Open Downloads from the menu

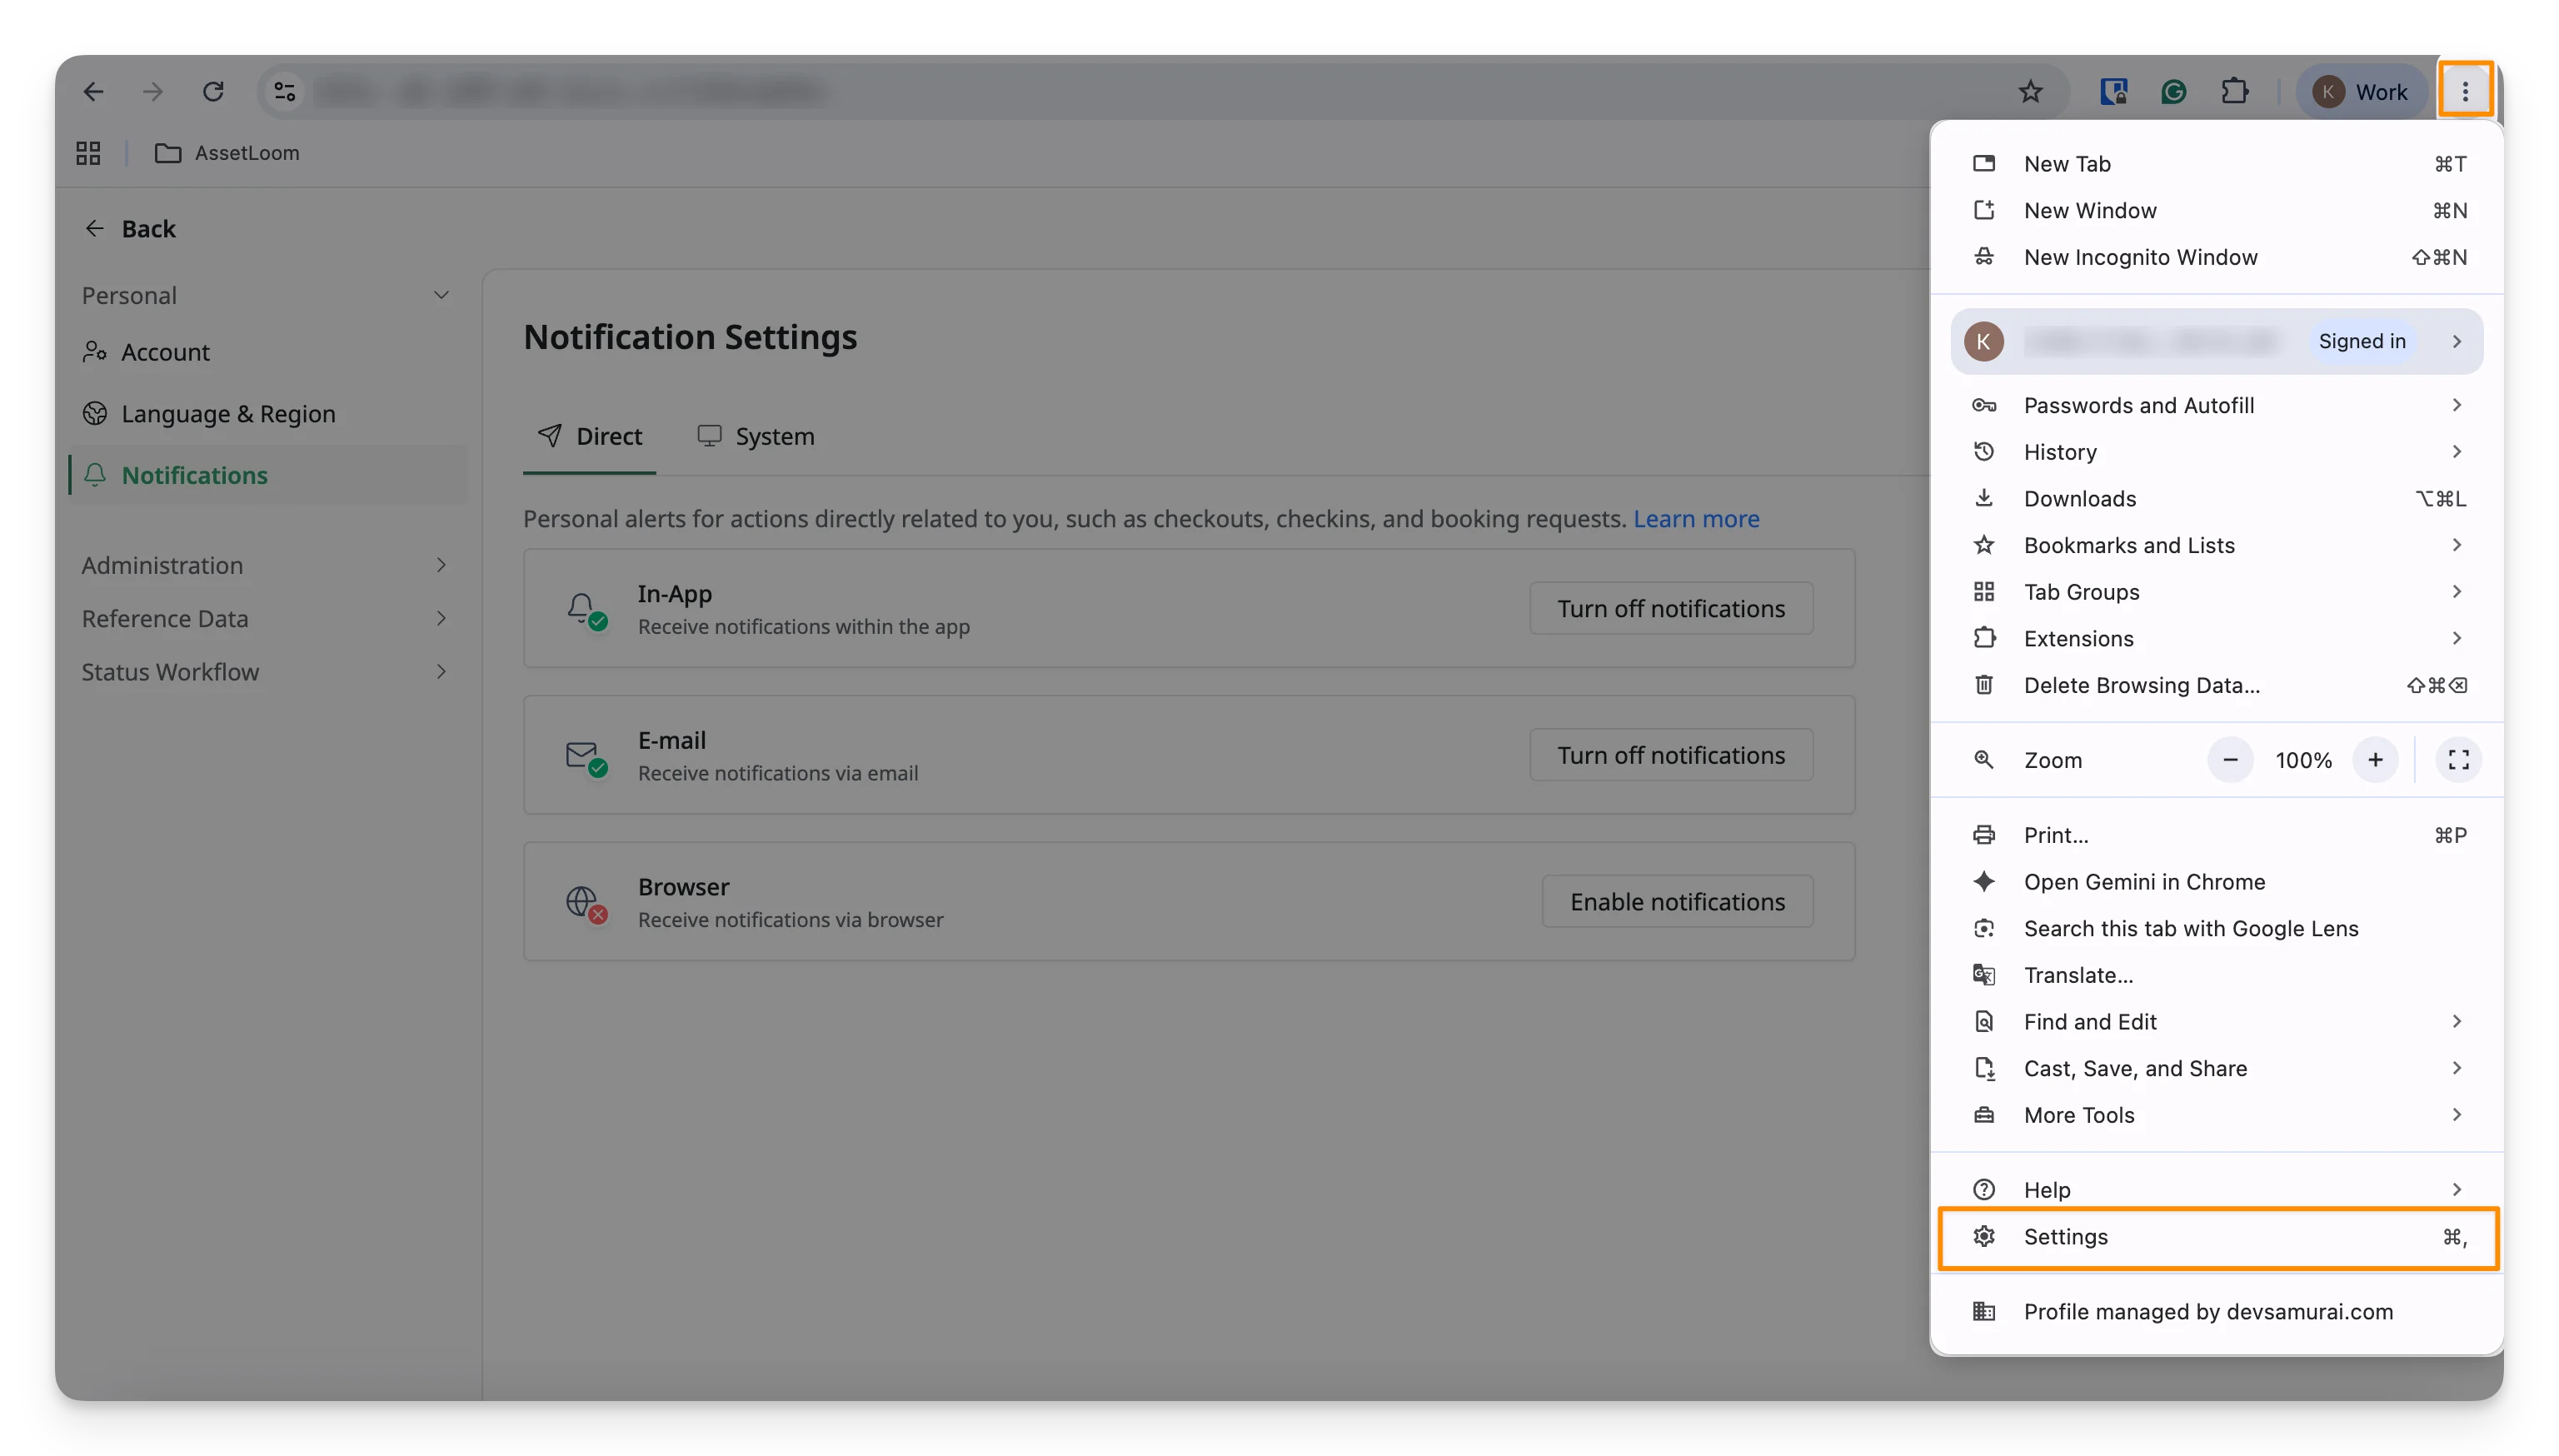coord(2216,498)
